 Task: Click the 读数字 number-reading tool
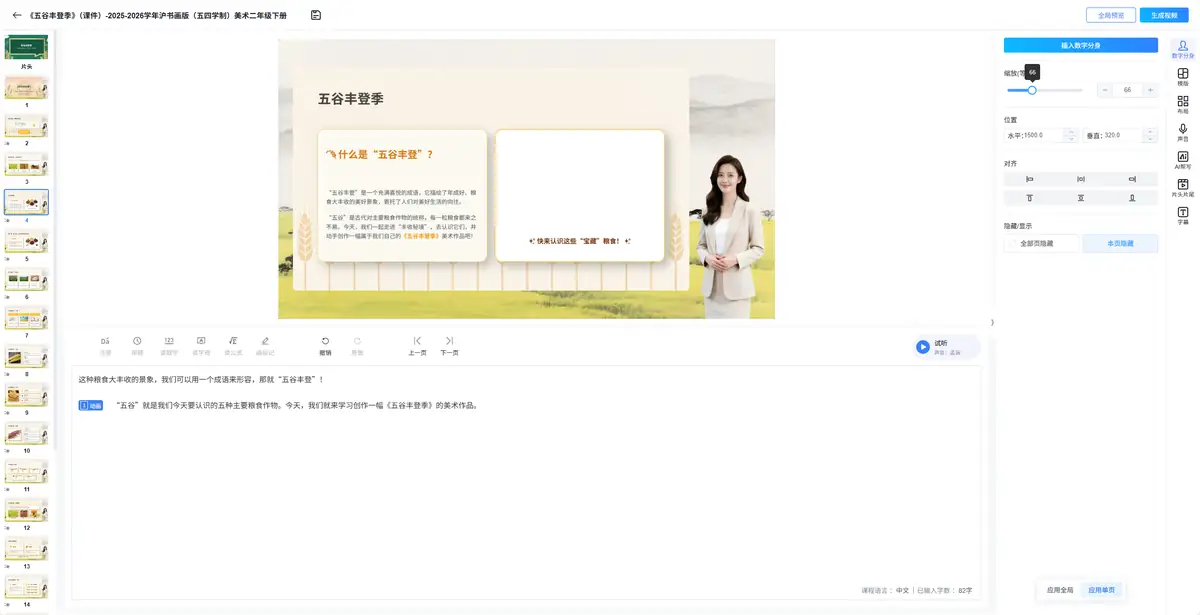click(x=169, y=346)
